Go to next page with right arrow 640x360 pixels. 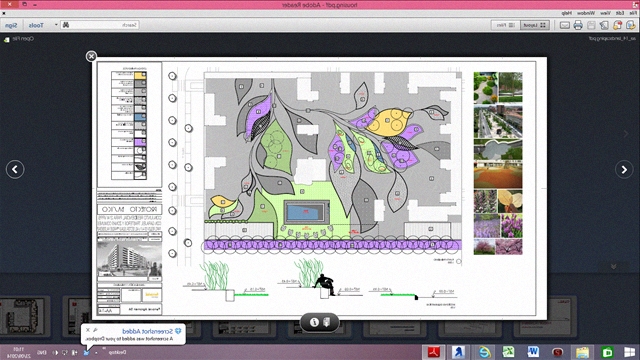624,169
